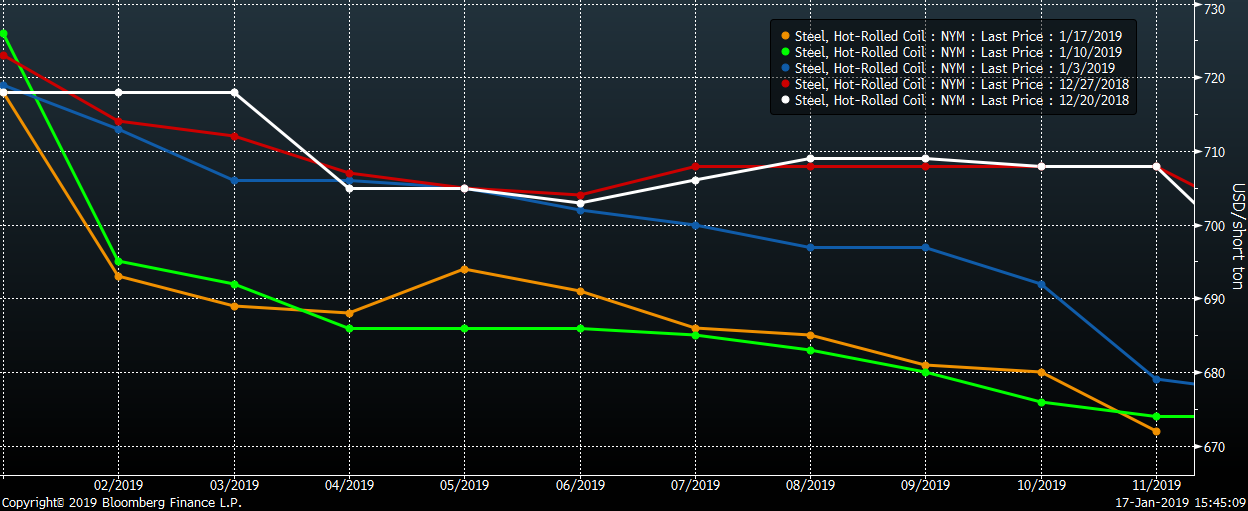
Task: Click the orange final data point at 11/2019
Action: click(x=1156, y=432)
